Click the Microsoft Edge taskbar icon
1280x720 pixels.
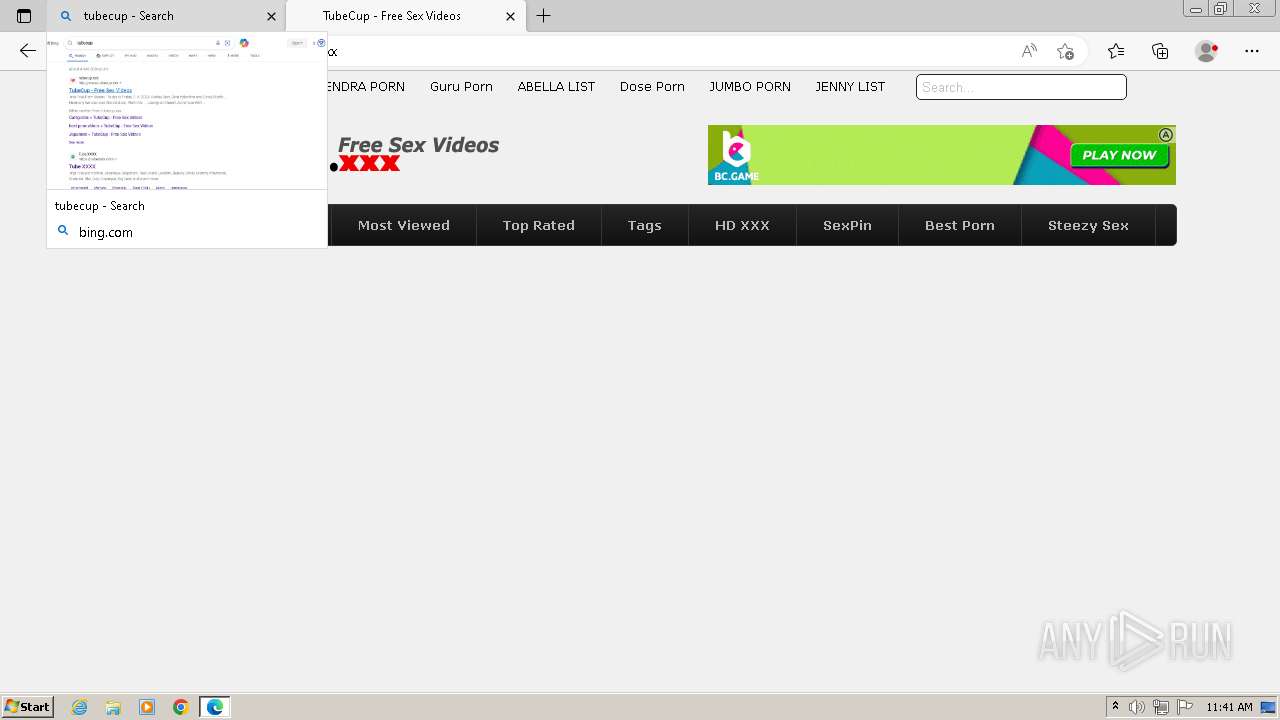coord(215,707)
